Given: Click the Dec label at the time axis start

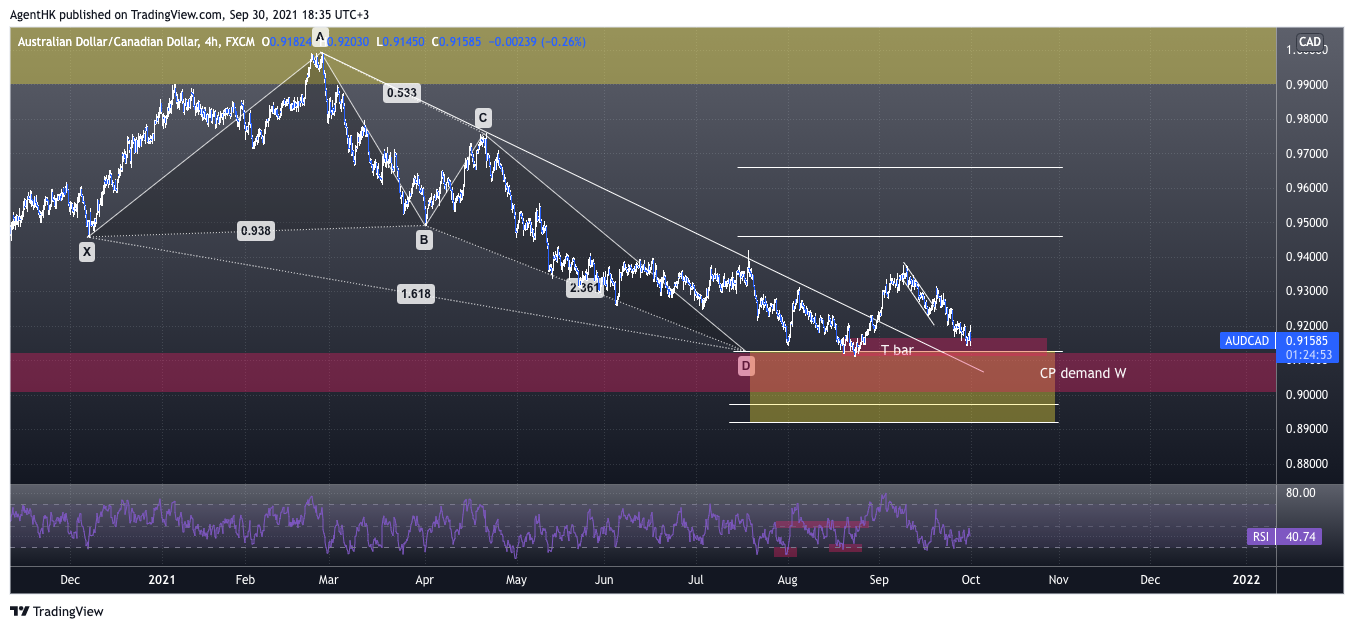Looking at the screenshot, I should point(71,580).
